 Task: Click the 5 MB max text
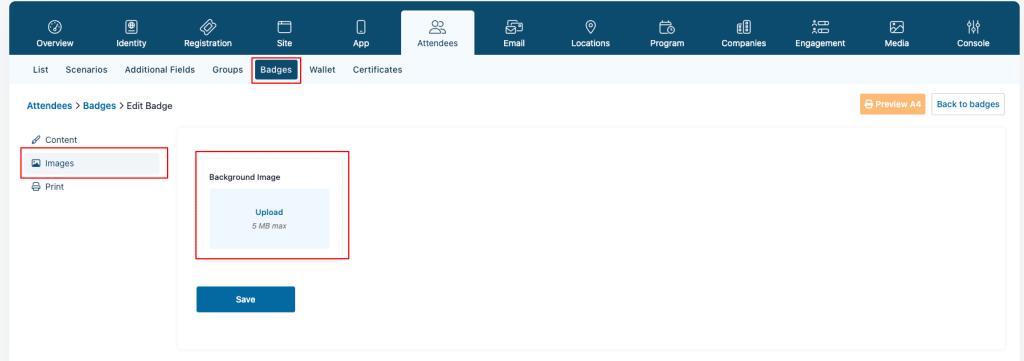(269, 227)
